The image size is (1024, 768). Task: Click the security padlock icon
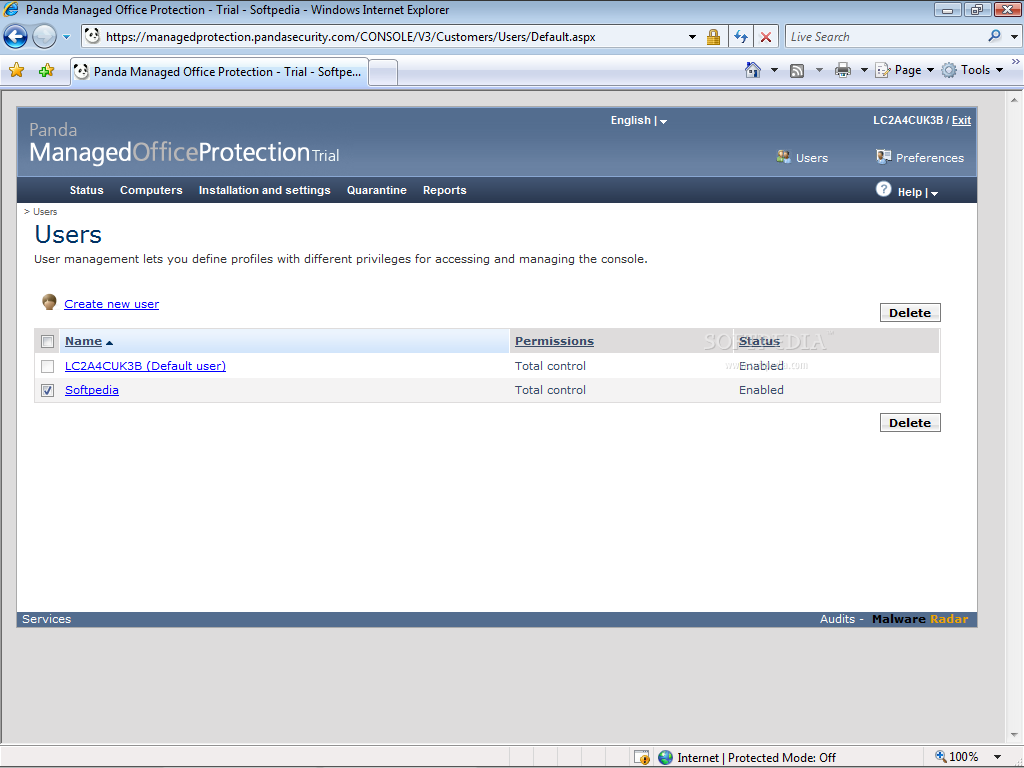pos(713,37)
